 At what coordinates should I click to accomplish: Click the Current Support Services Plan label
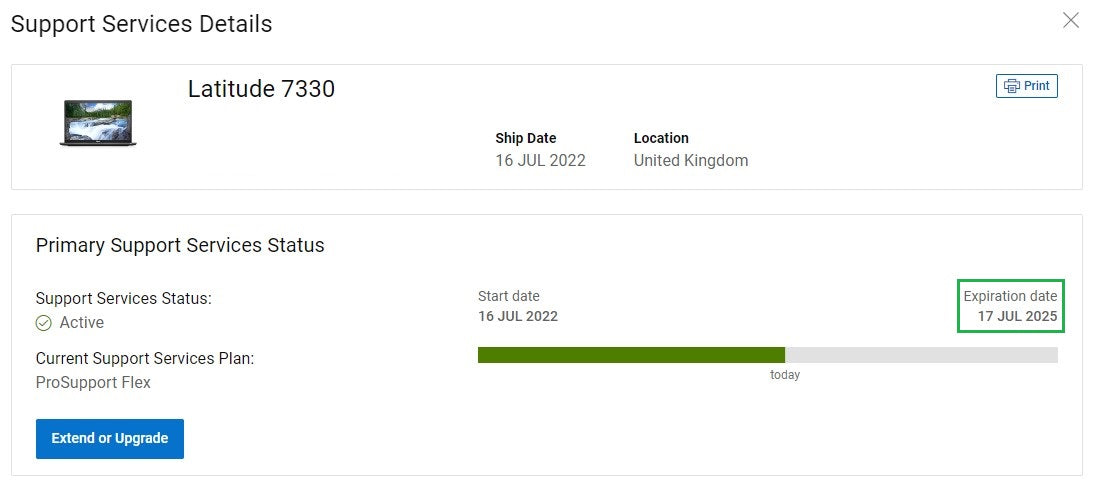tap(145, 359)
